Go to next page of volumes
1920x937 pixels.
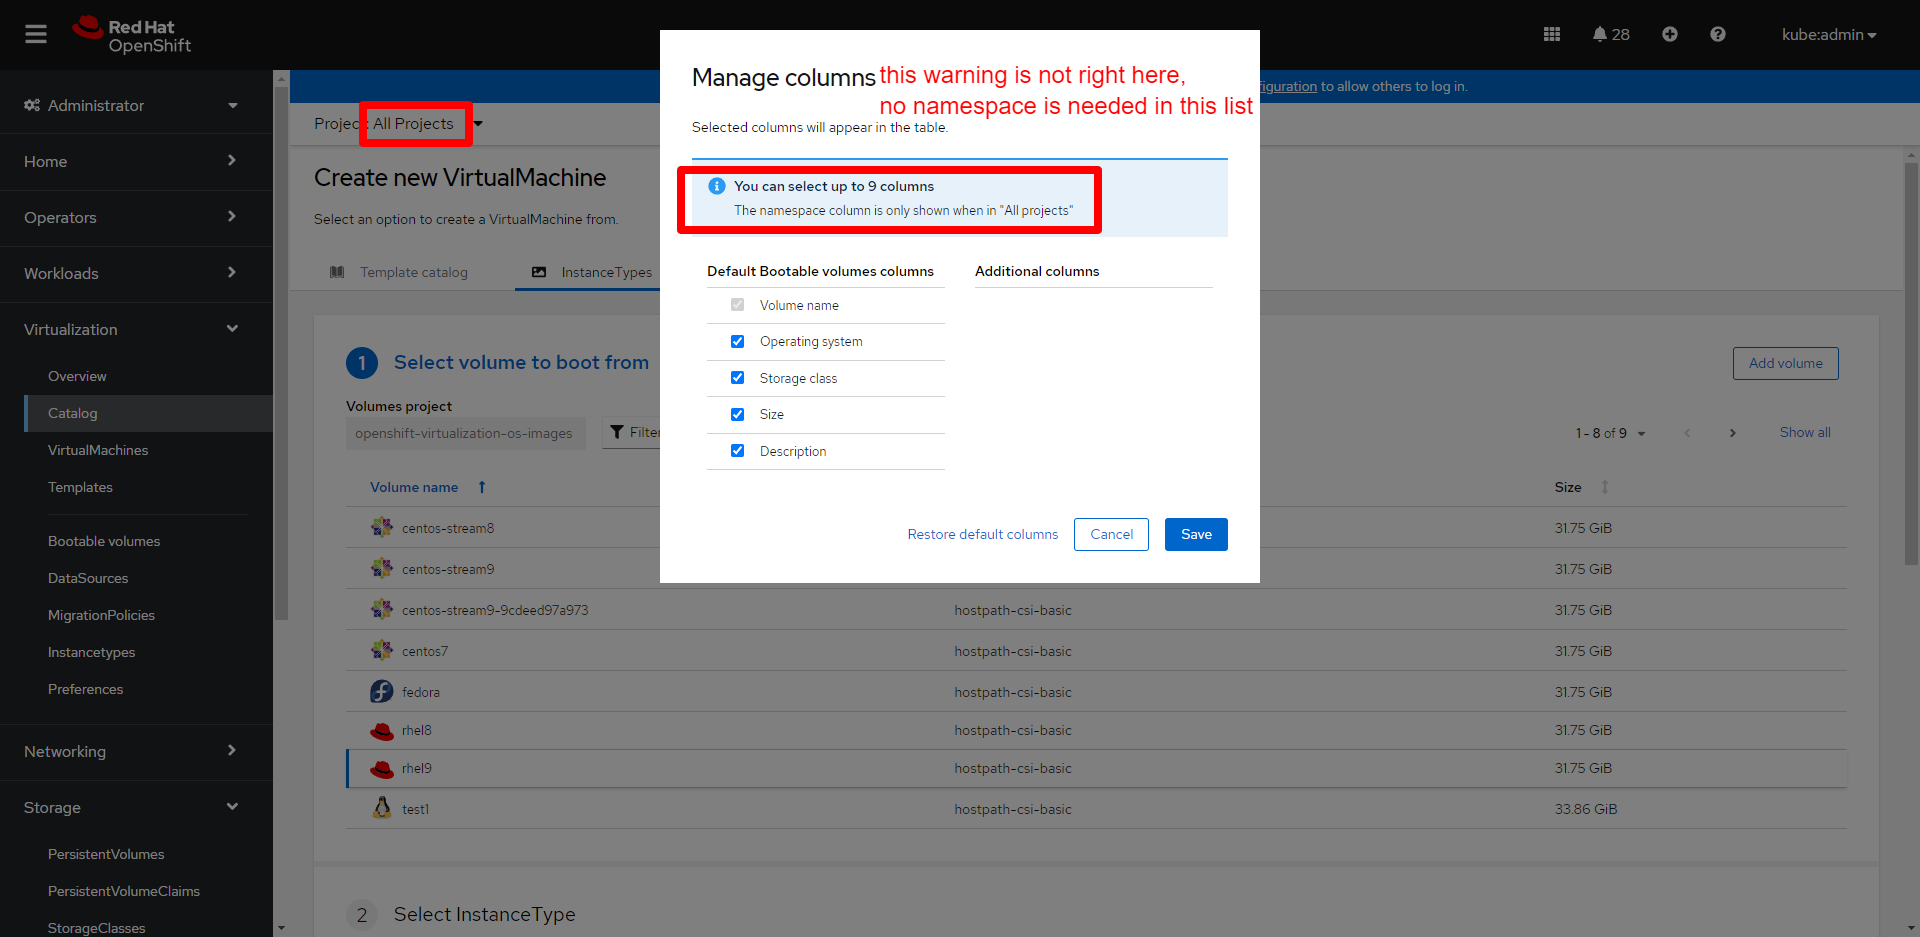(1733, 433)
